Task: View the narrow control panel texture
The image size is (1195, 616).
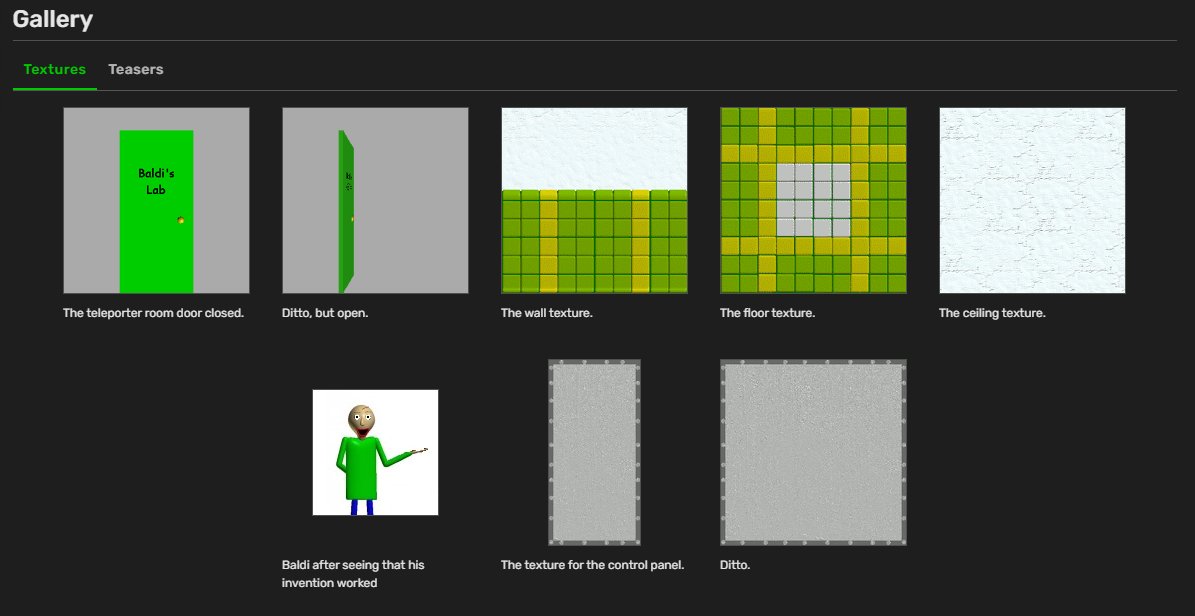Action: click(594, 452)
